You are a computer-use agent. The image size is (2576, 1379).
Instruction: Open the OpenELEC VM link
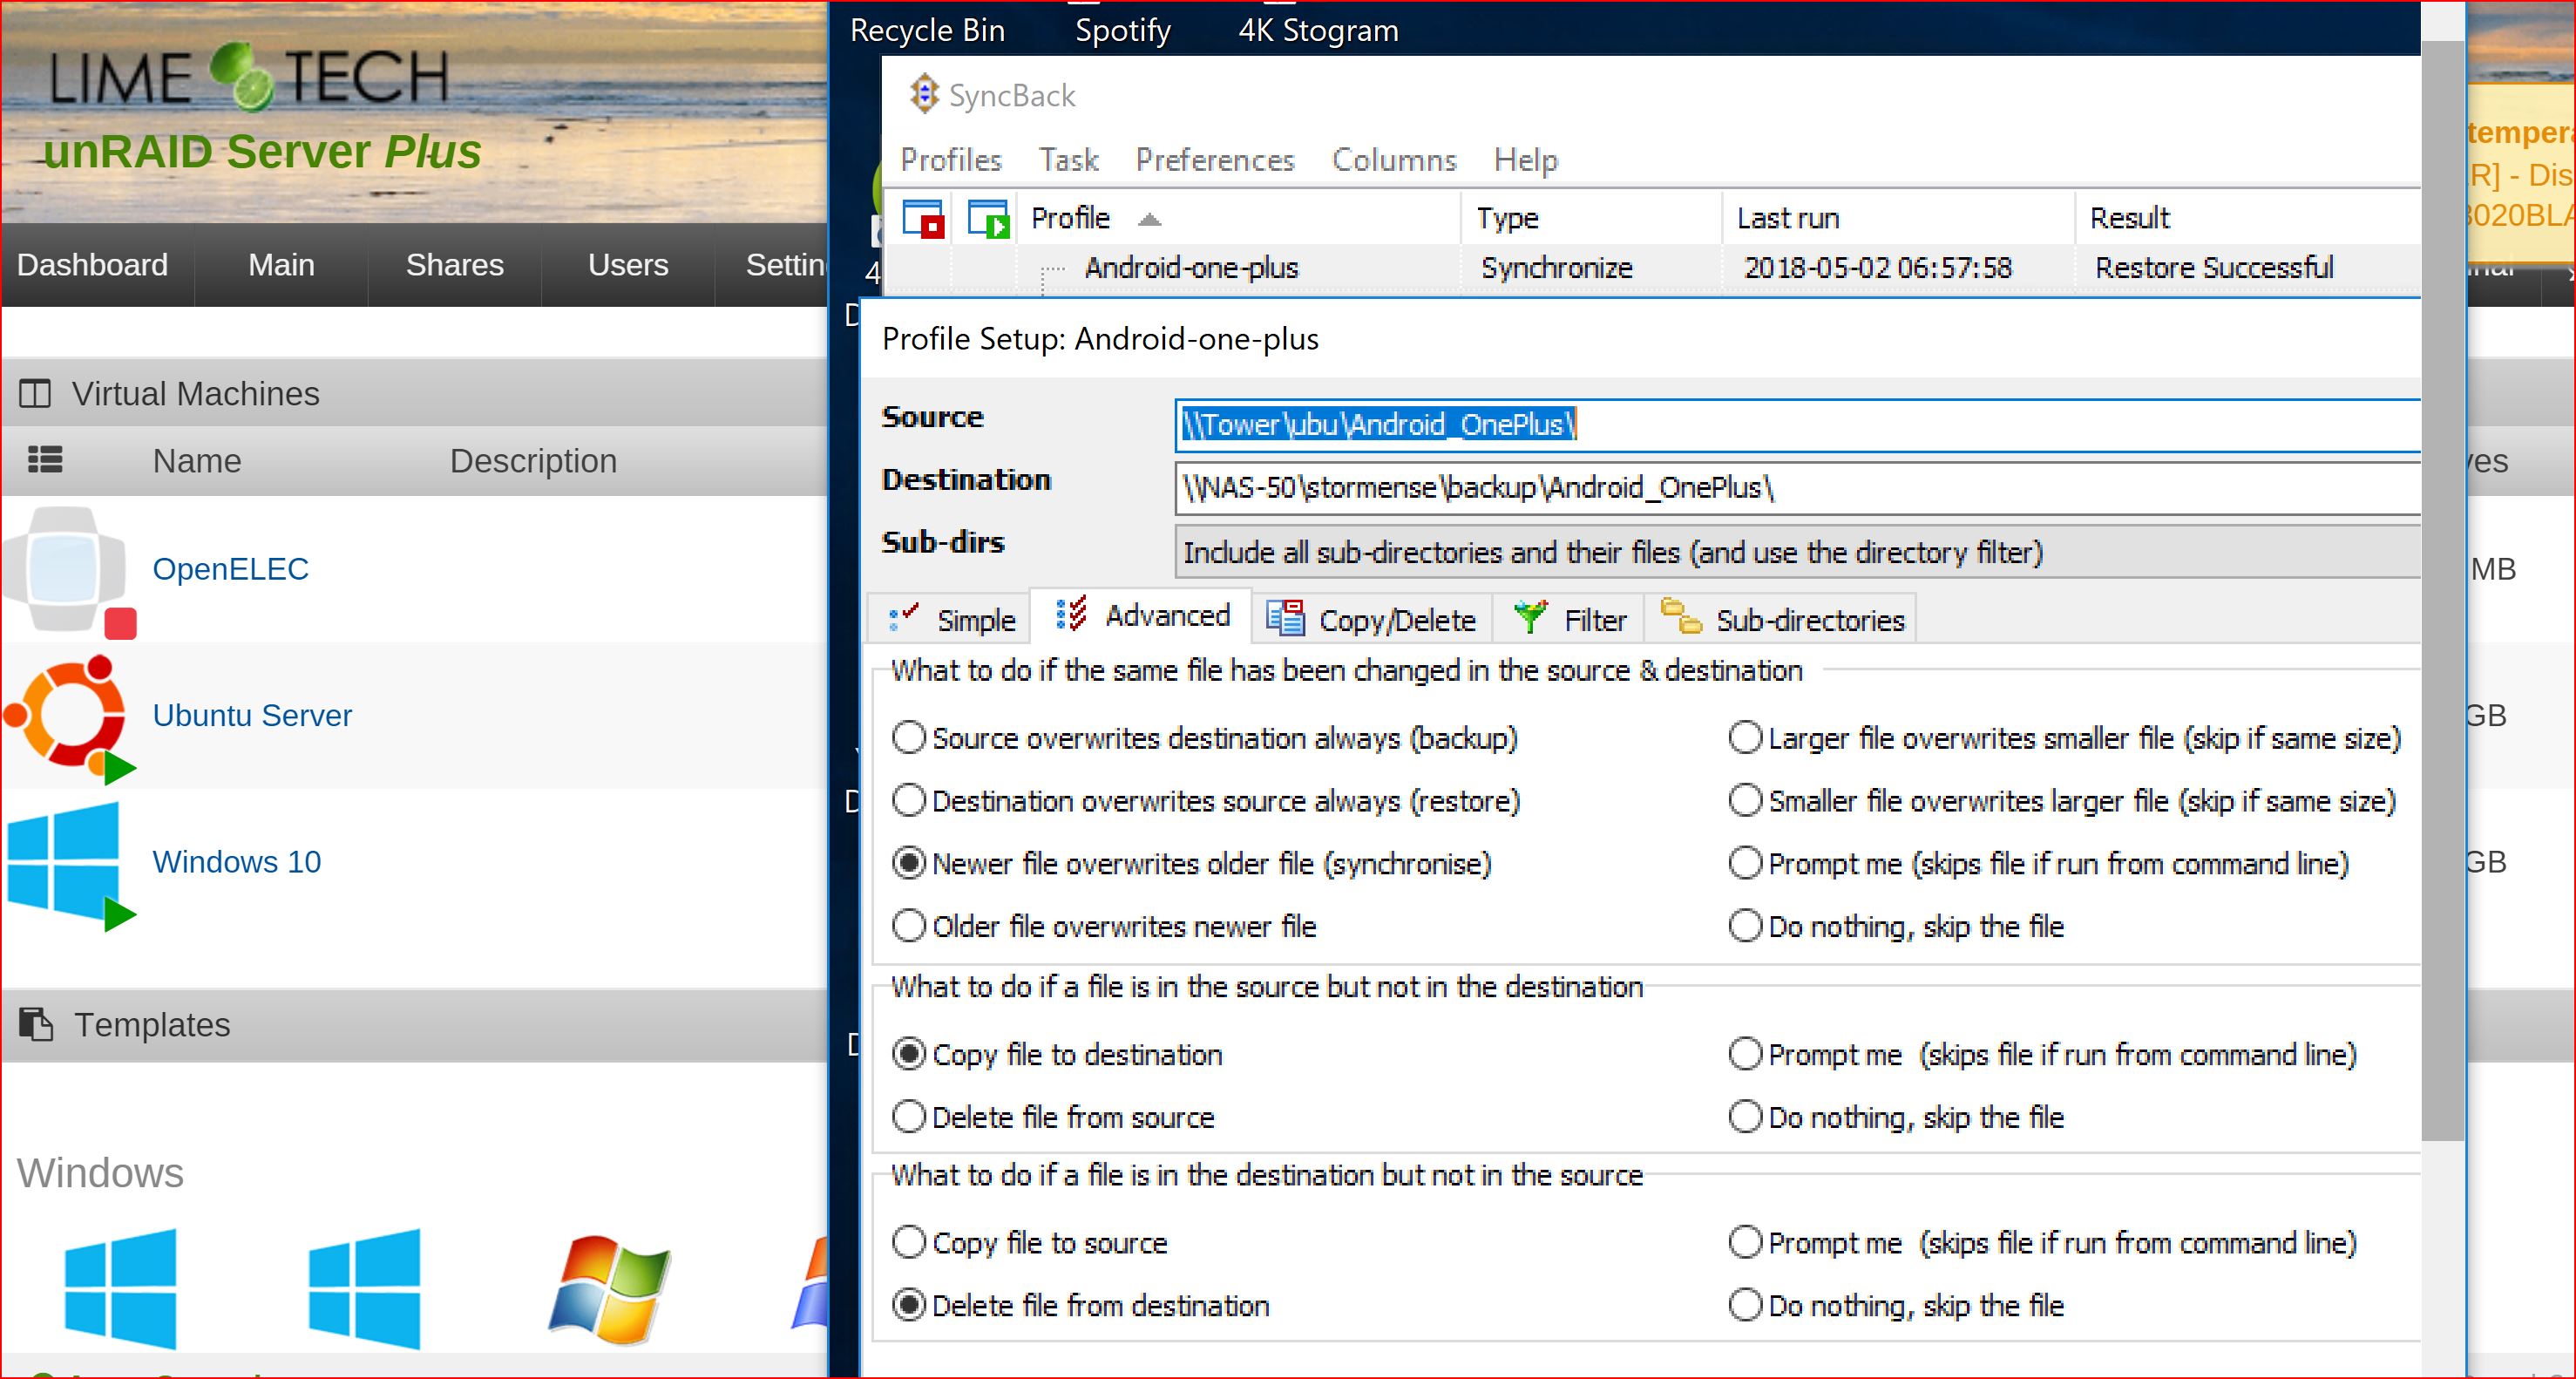230,569
